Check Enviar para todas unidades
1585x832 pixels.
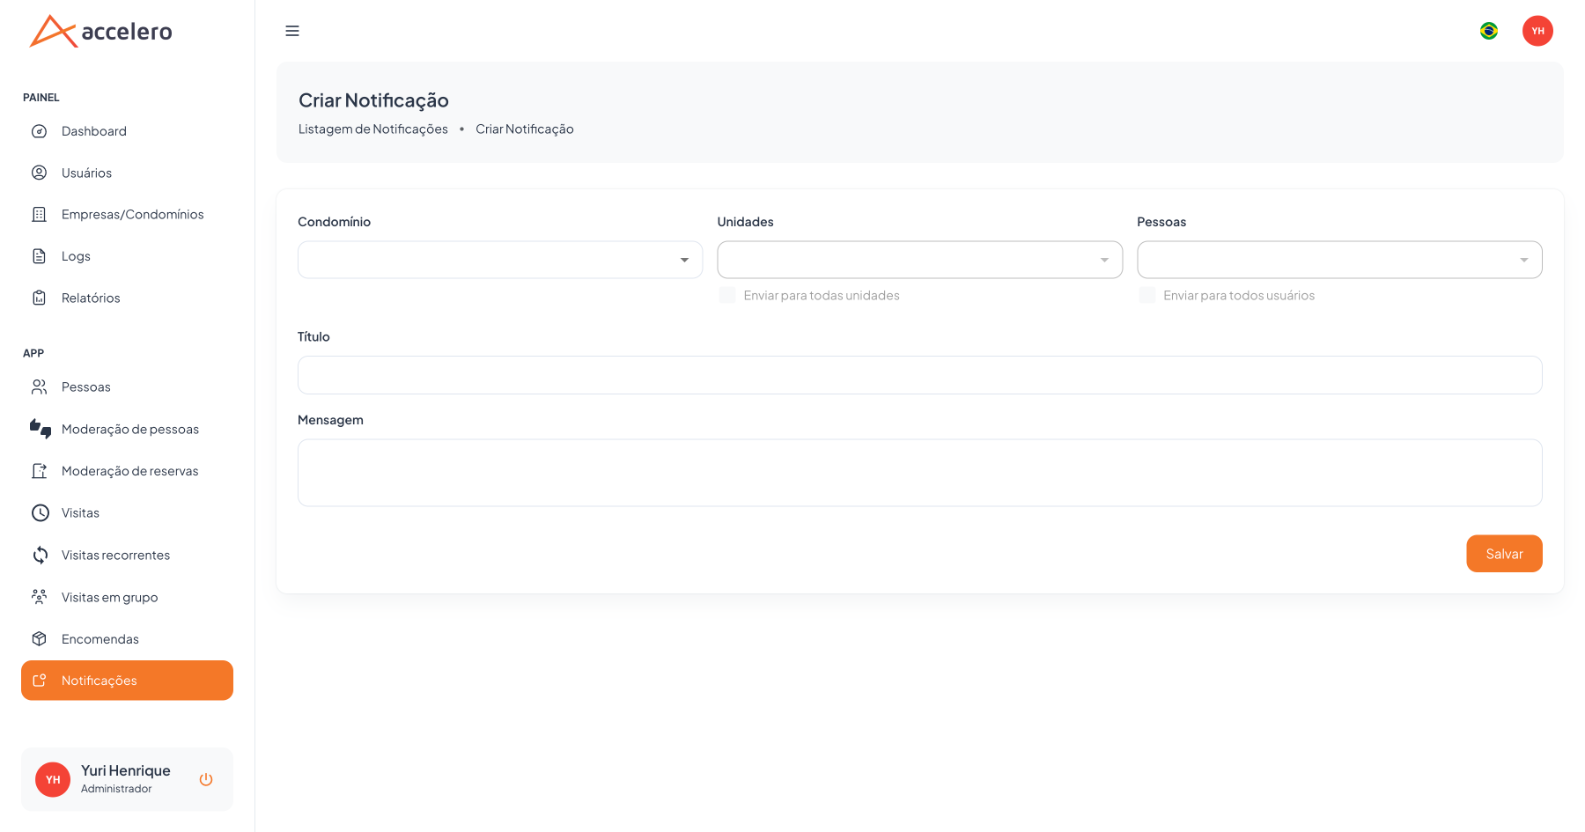727,295
